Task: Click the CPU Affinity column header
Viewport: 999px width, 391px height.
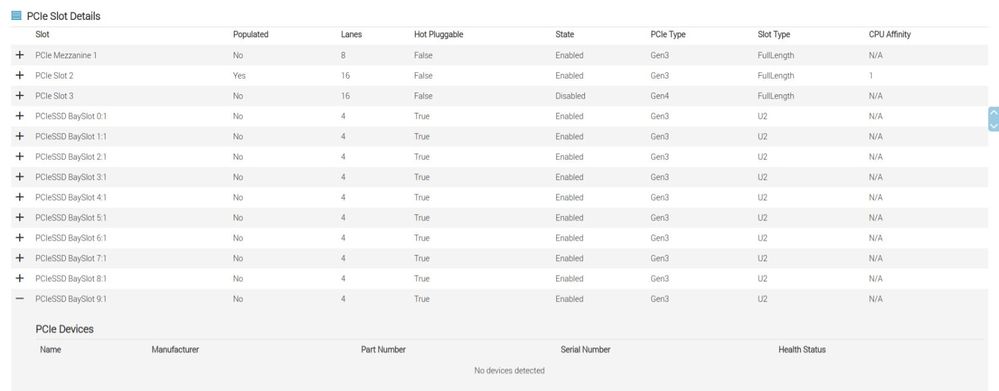Action: (x=889, y=35)
